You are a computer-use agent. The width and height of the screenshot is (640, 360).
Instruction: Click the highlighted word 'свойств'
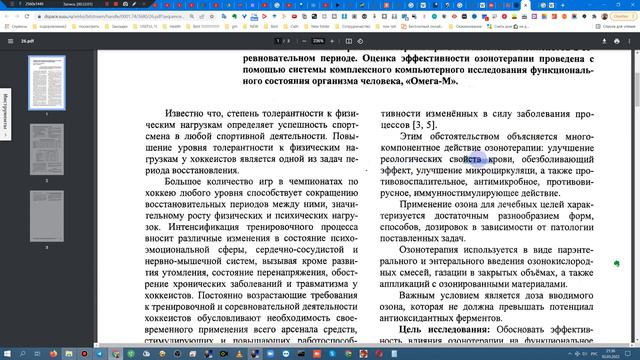466,159
